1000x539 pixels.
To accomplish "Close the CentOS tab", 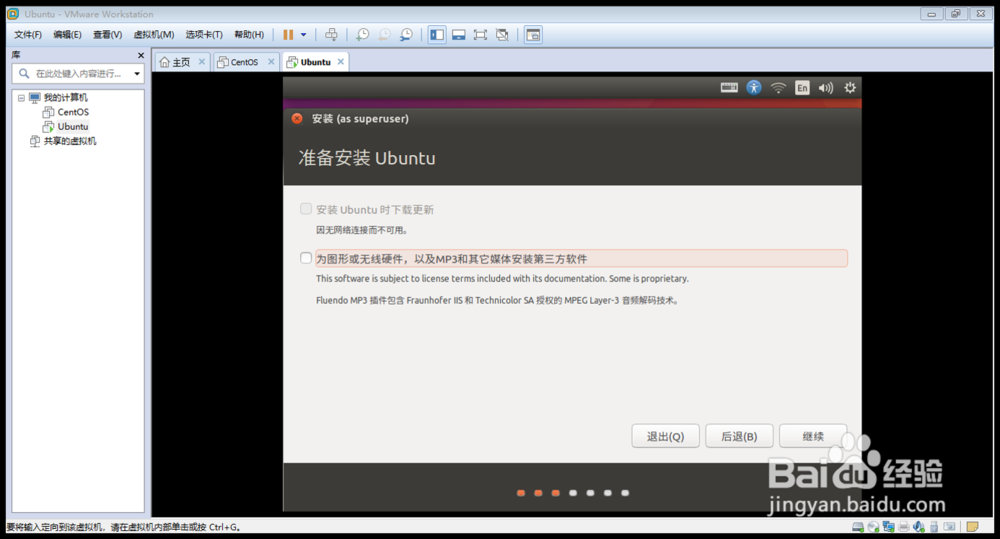I will [271, 62].
